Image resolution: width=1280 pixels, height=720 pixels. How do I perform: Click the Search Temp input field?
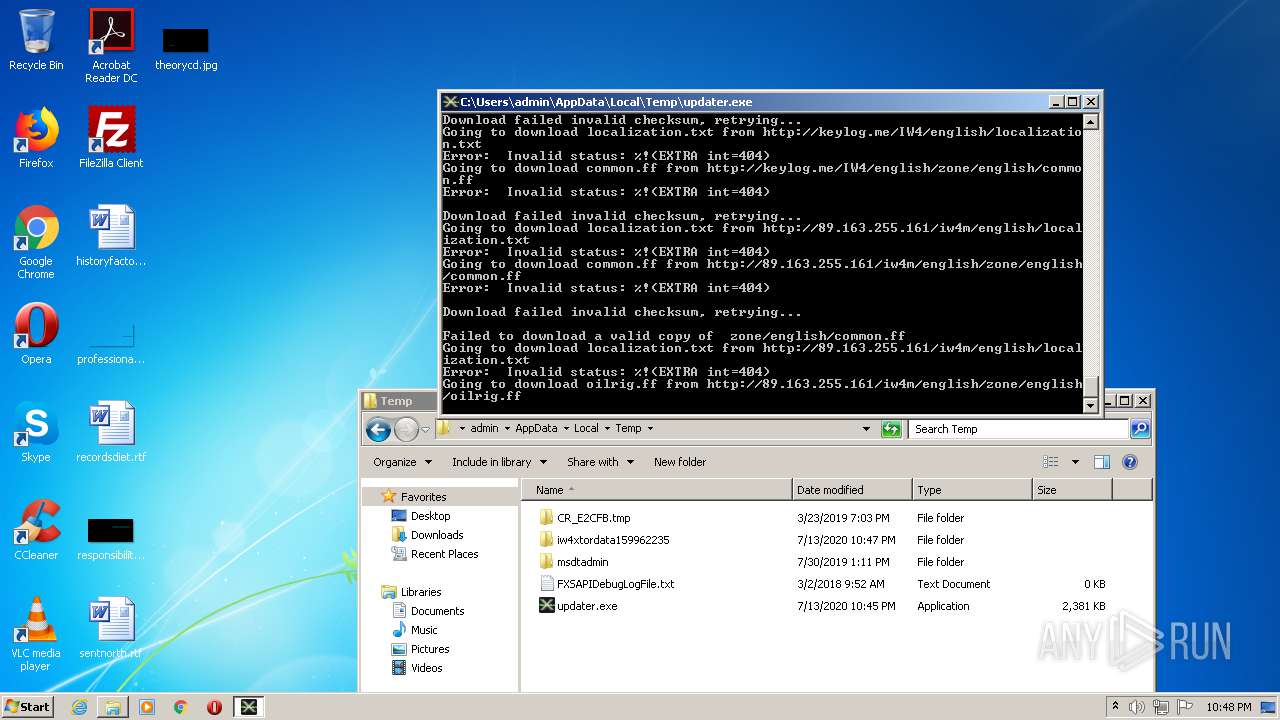(x=1019, y=429)
